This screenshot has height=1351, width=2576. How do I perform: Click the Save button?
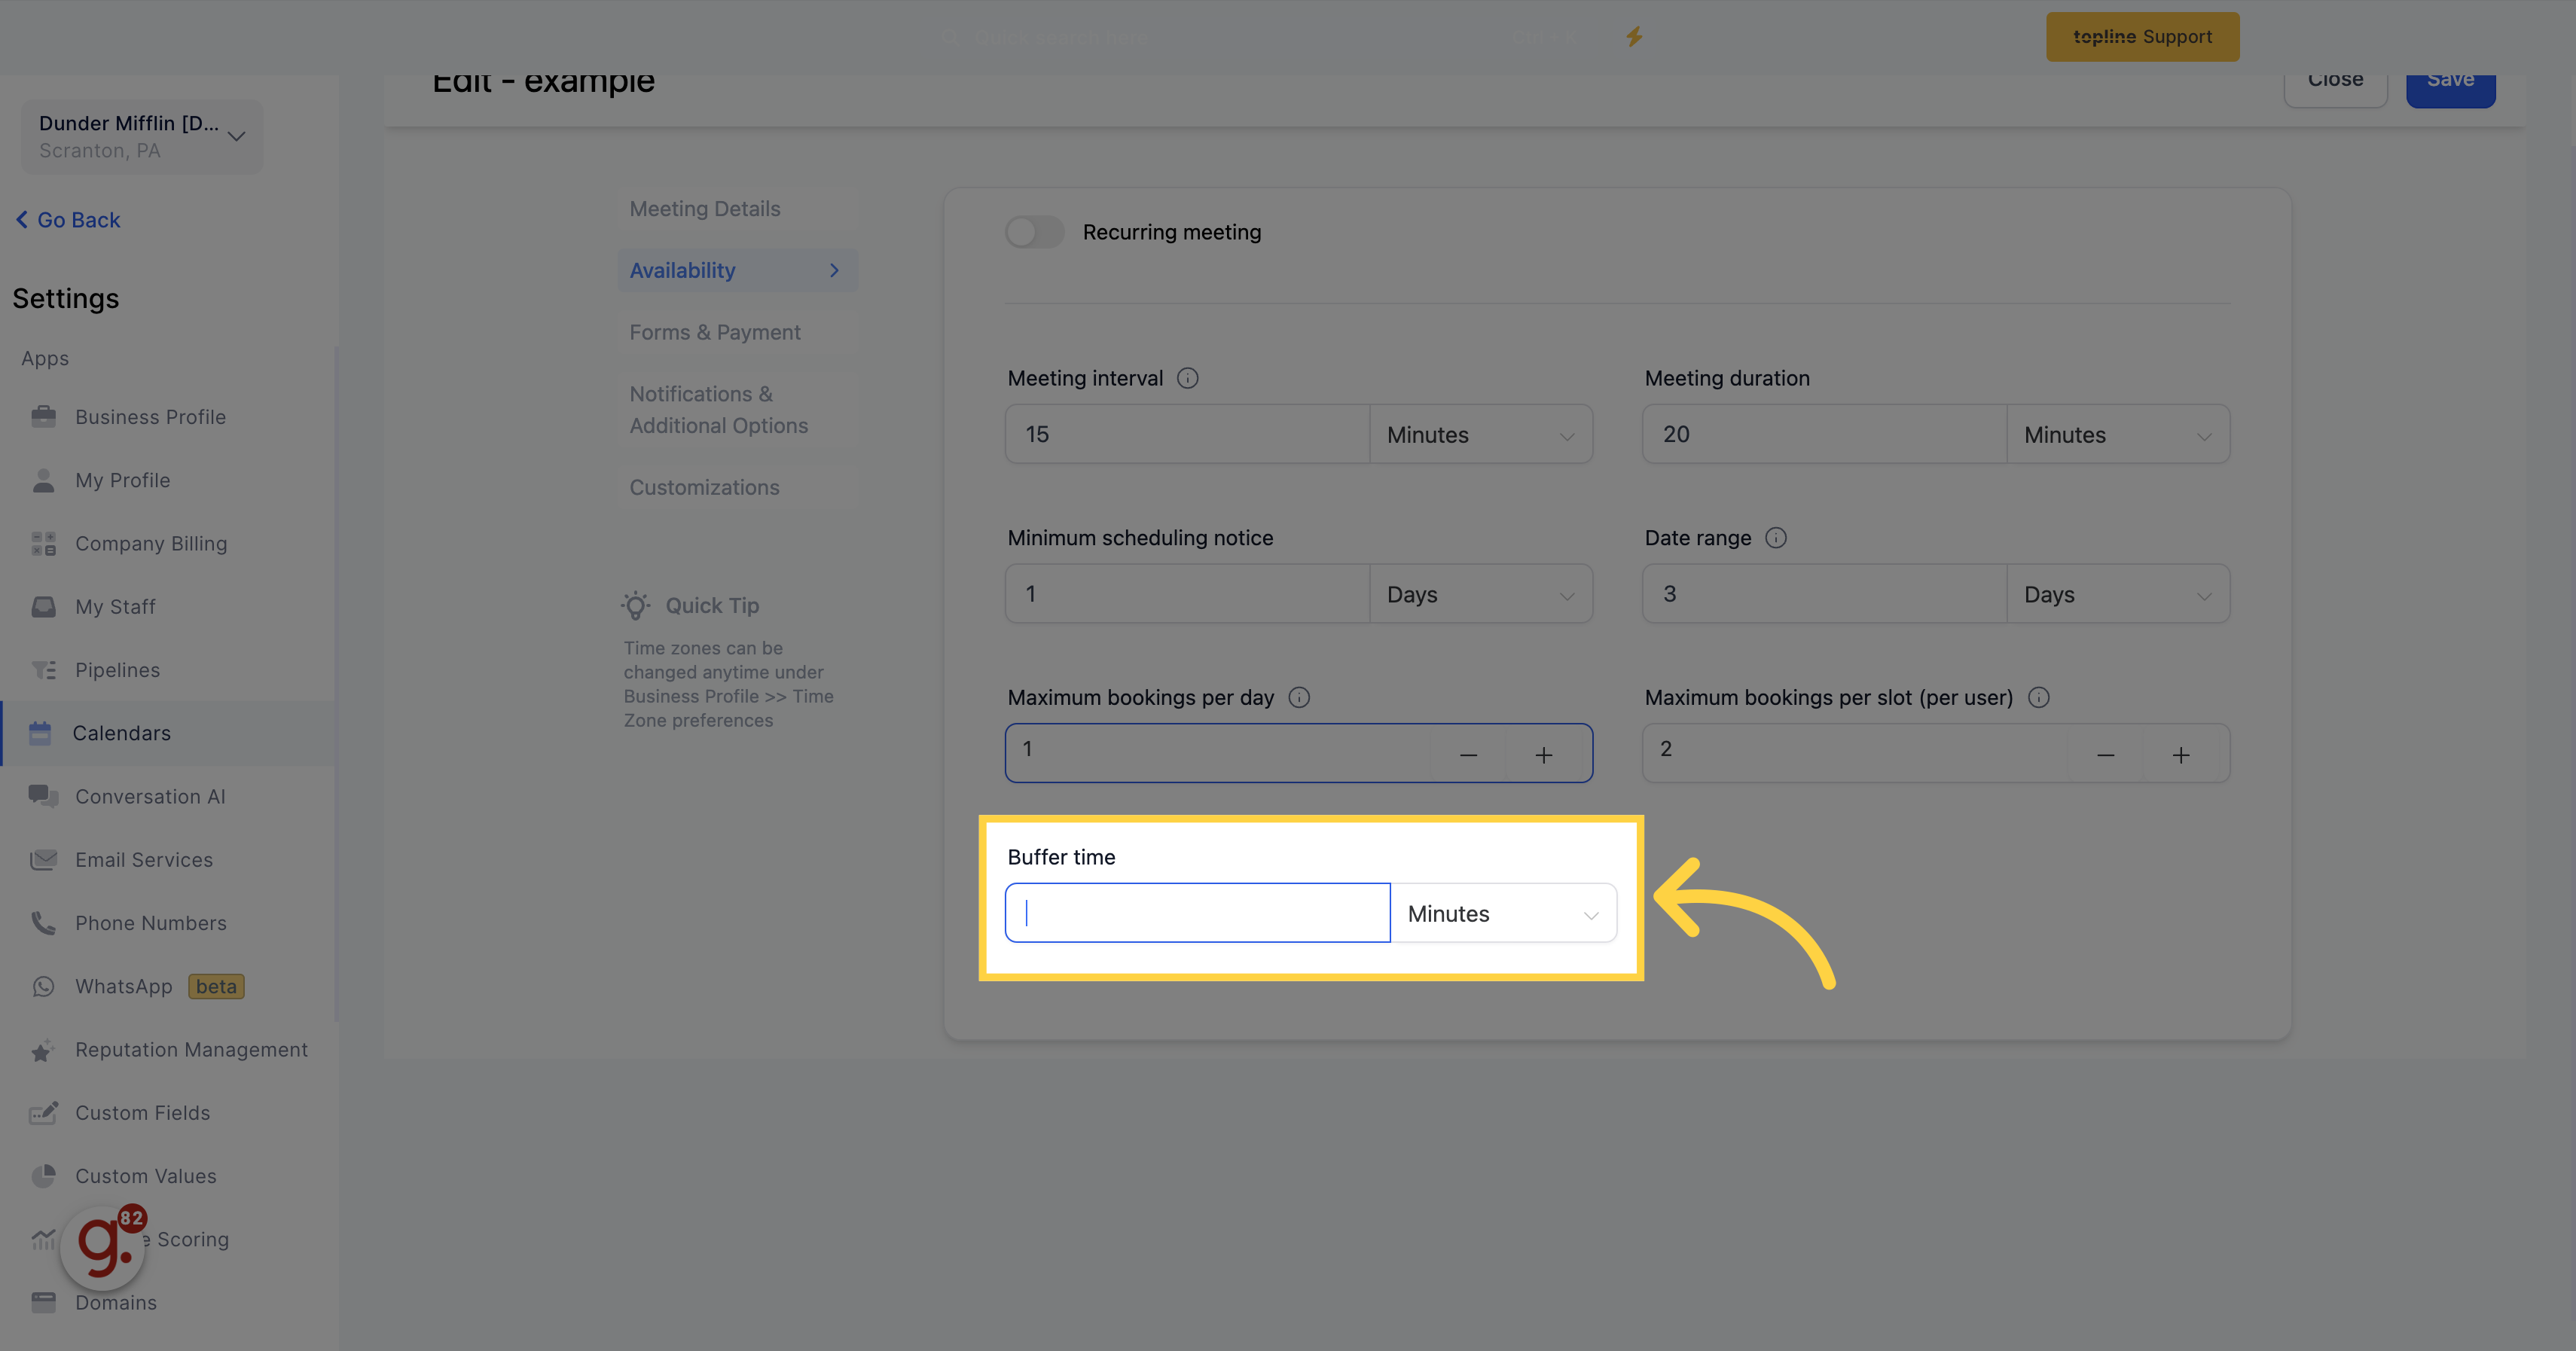coord(2452,80)
